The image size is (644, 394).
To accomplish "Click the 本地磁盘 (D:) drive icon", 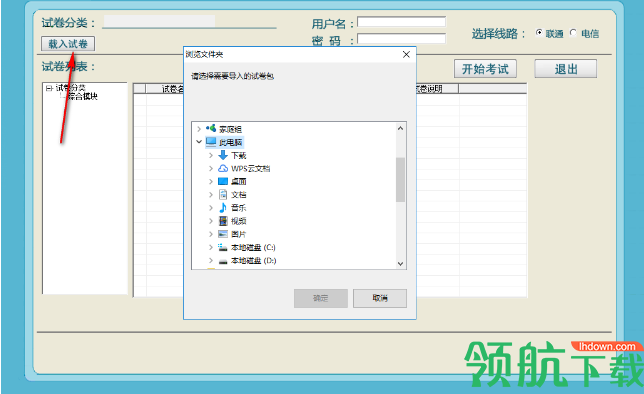I will [223, 261].
